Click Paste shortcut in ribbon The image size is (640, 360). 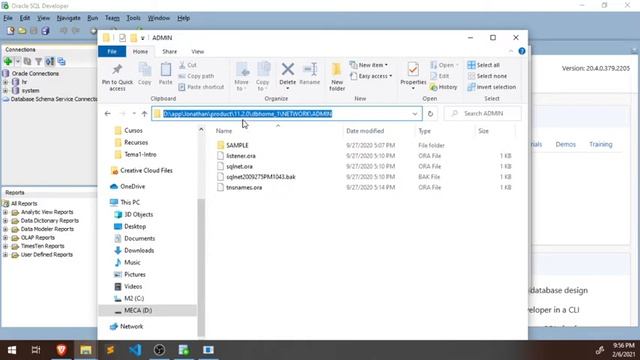click(201, 87)
